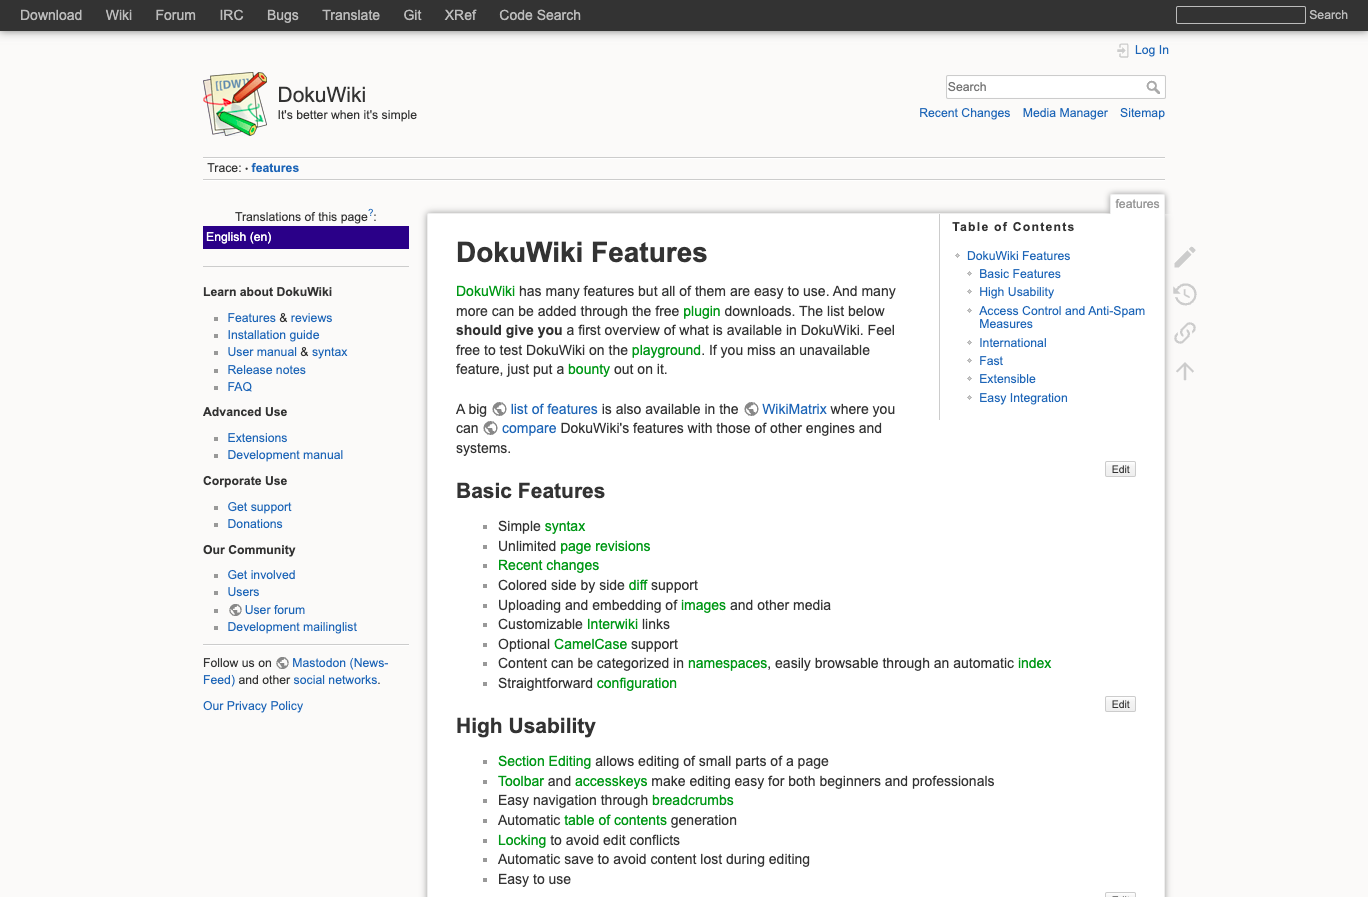Image resolution: width=1368 pixels, height=897 pixels.
Task: Open Code Search in the top navigation
Action: point(540,15)
